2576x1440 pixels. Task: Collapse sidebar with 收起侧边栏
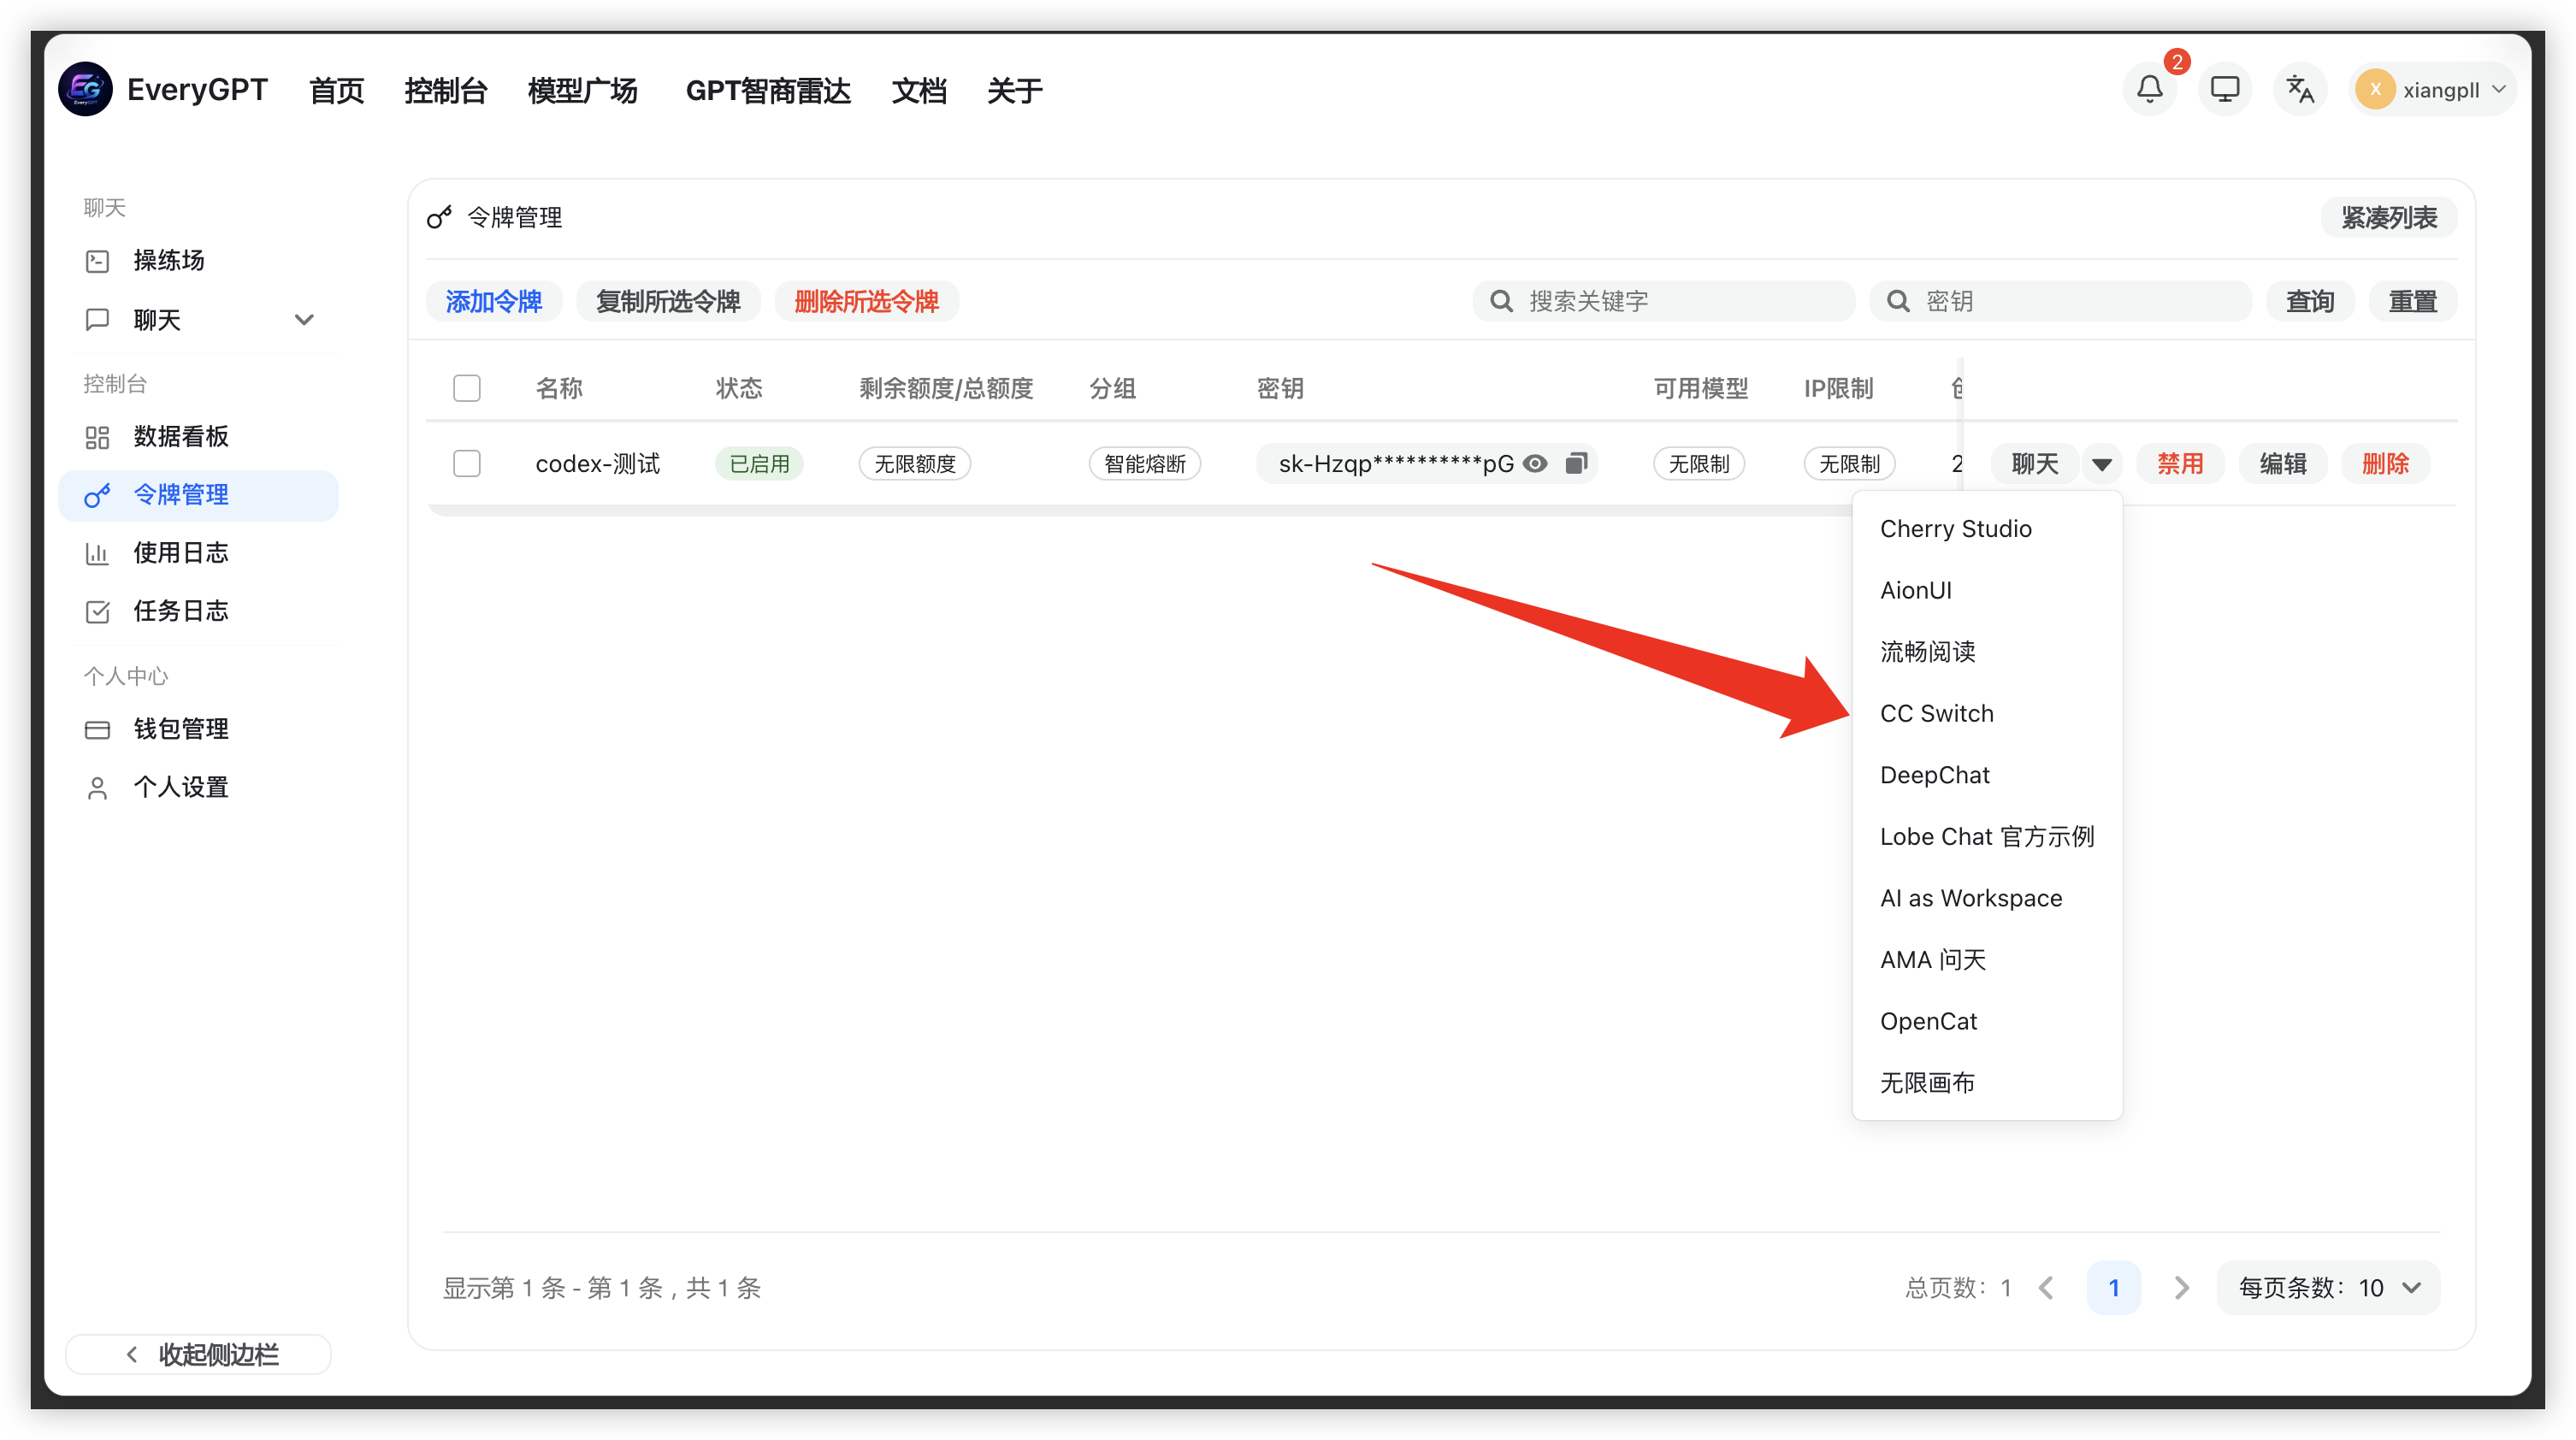coord(198,1354)
